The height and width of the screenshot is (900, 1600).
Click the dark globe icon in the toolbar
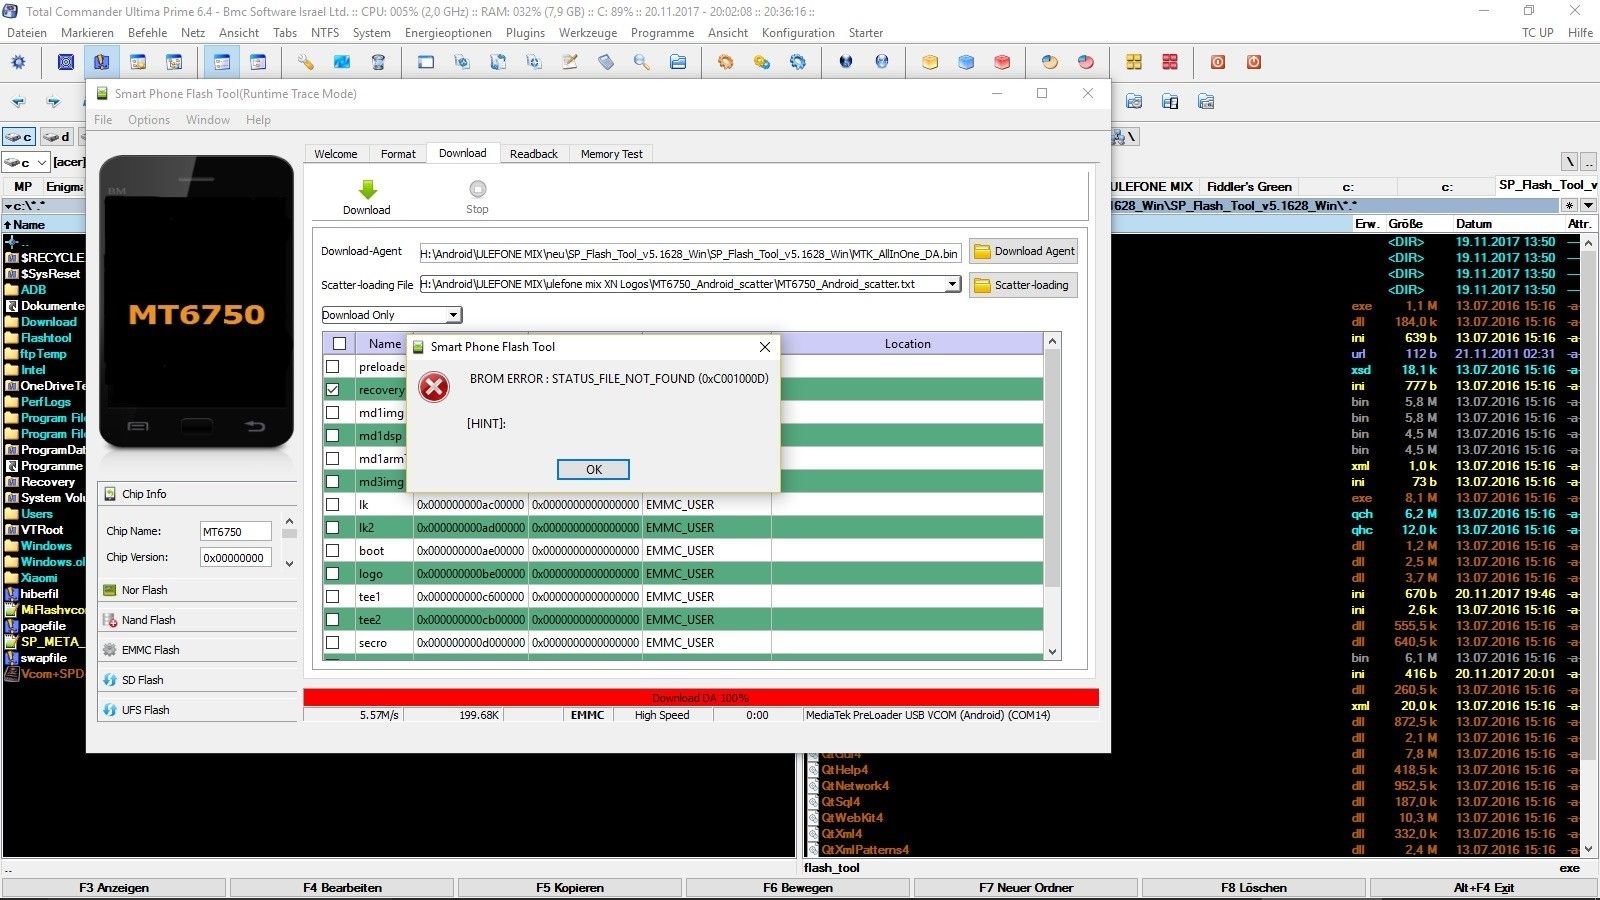(846, 62)
